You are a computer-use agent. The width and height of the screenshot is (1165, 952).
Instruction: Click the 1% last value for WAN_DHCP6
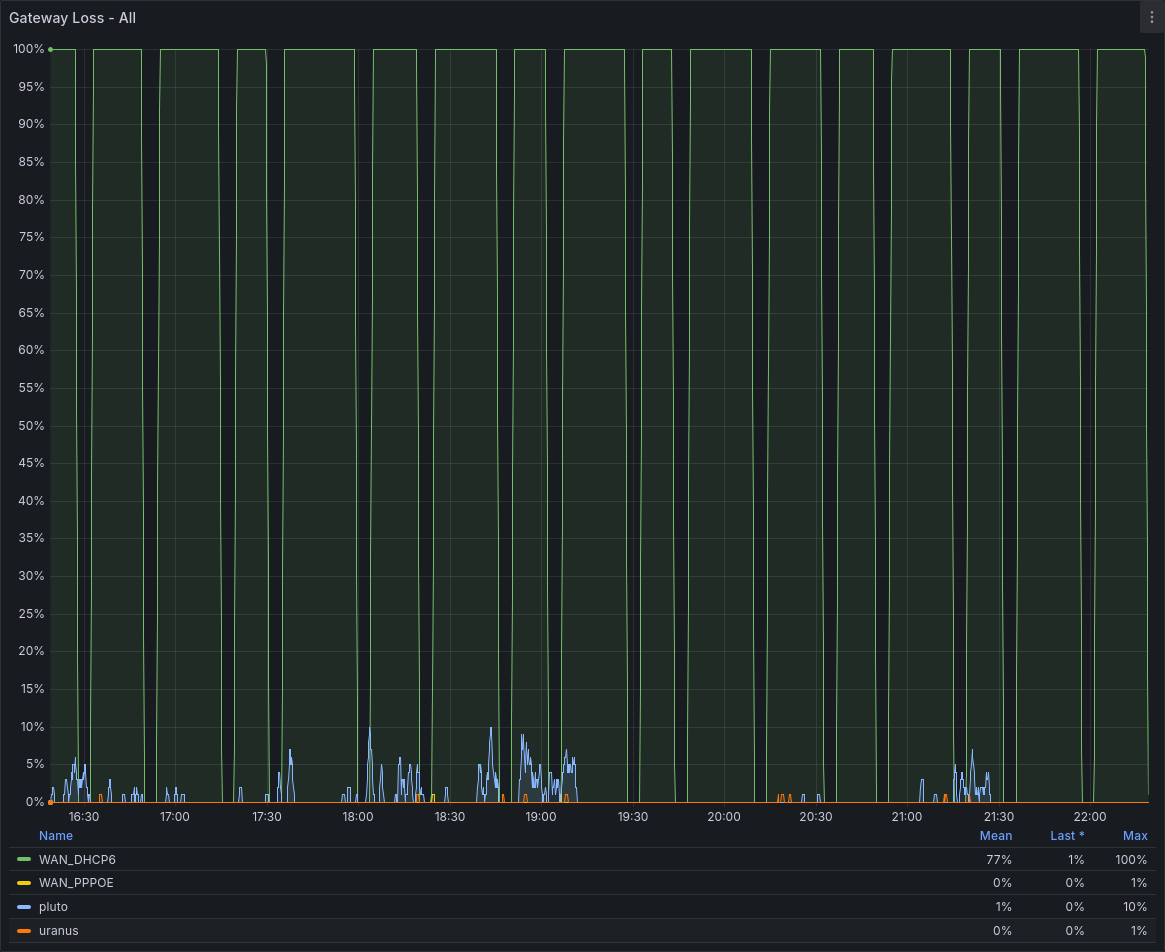click(x=1076, y=859)
